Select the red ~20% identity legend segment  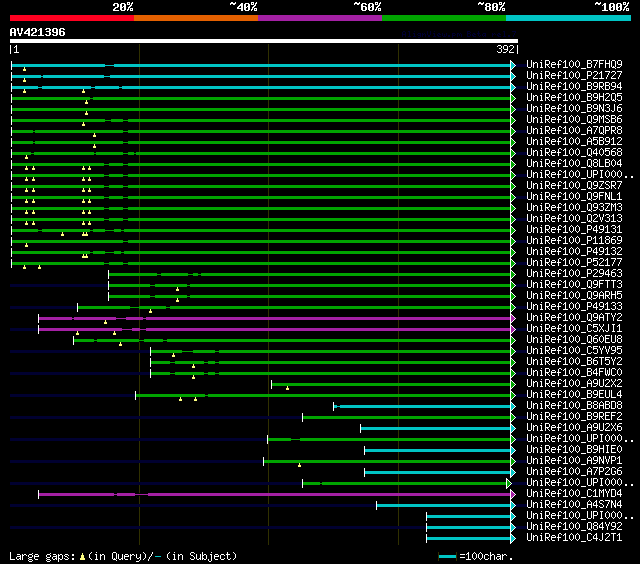tap(71, 18)
